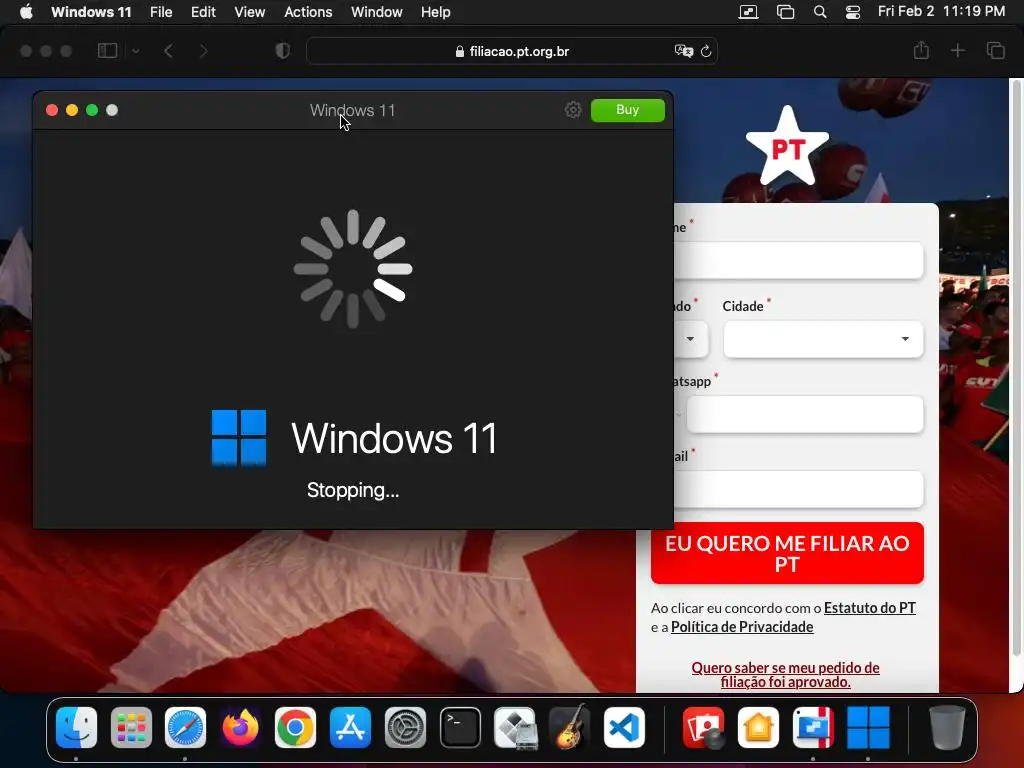This screenshot has width=1024, height=768.
Task: Open Launchpad from the Dock
Action: coord(131,727)
